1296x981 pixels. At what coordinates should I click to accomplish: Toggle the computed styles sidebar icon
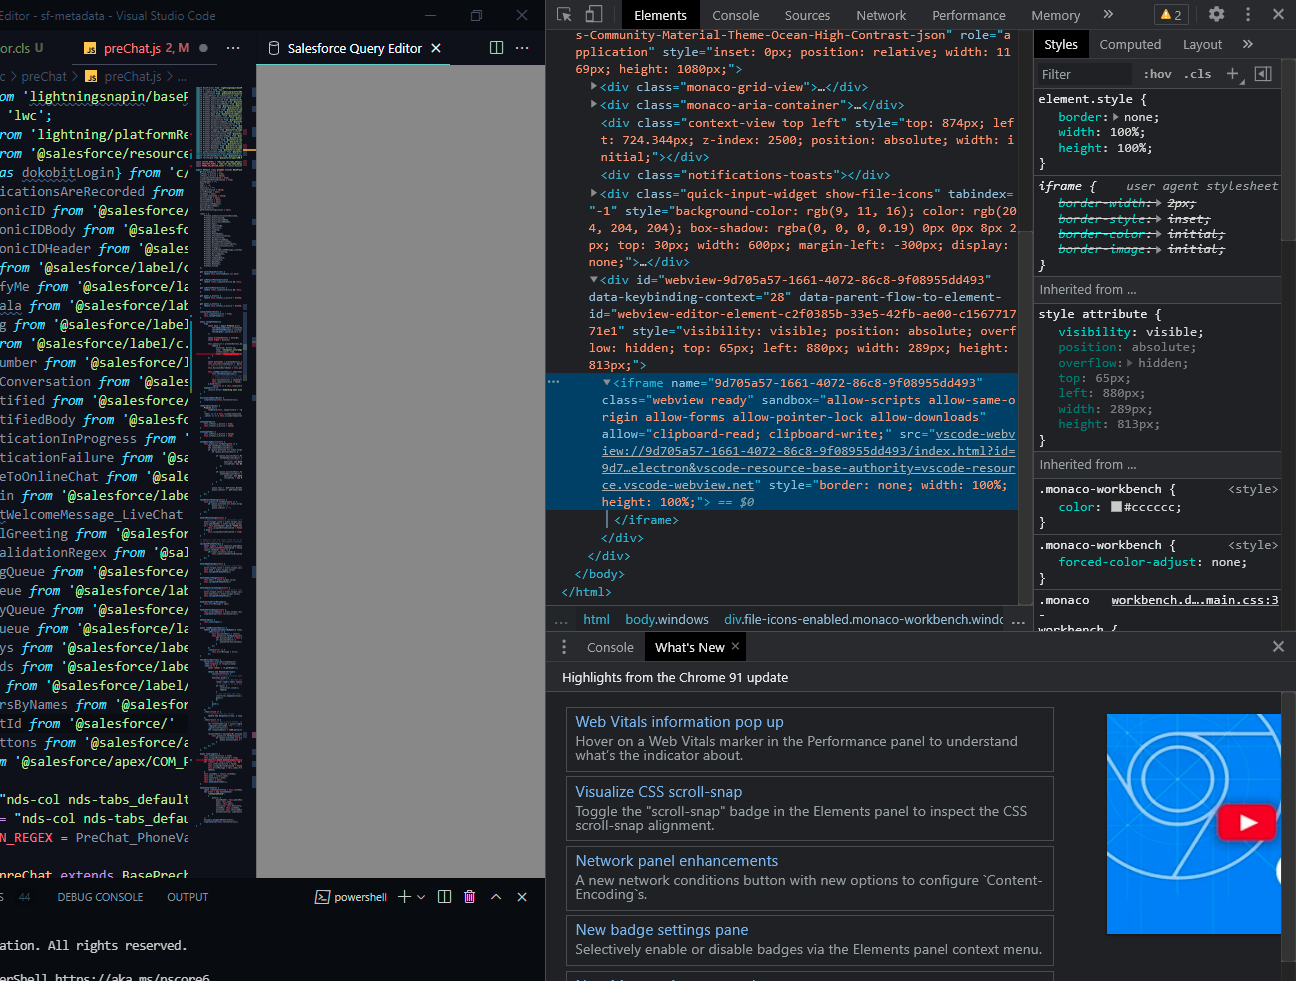(x=1263, y=74)
